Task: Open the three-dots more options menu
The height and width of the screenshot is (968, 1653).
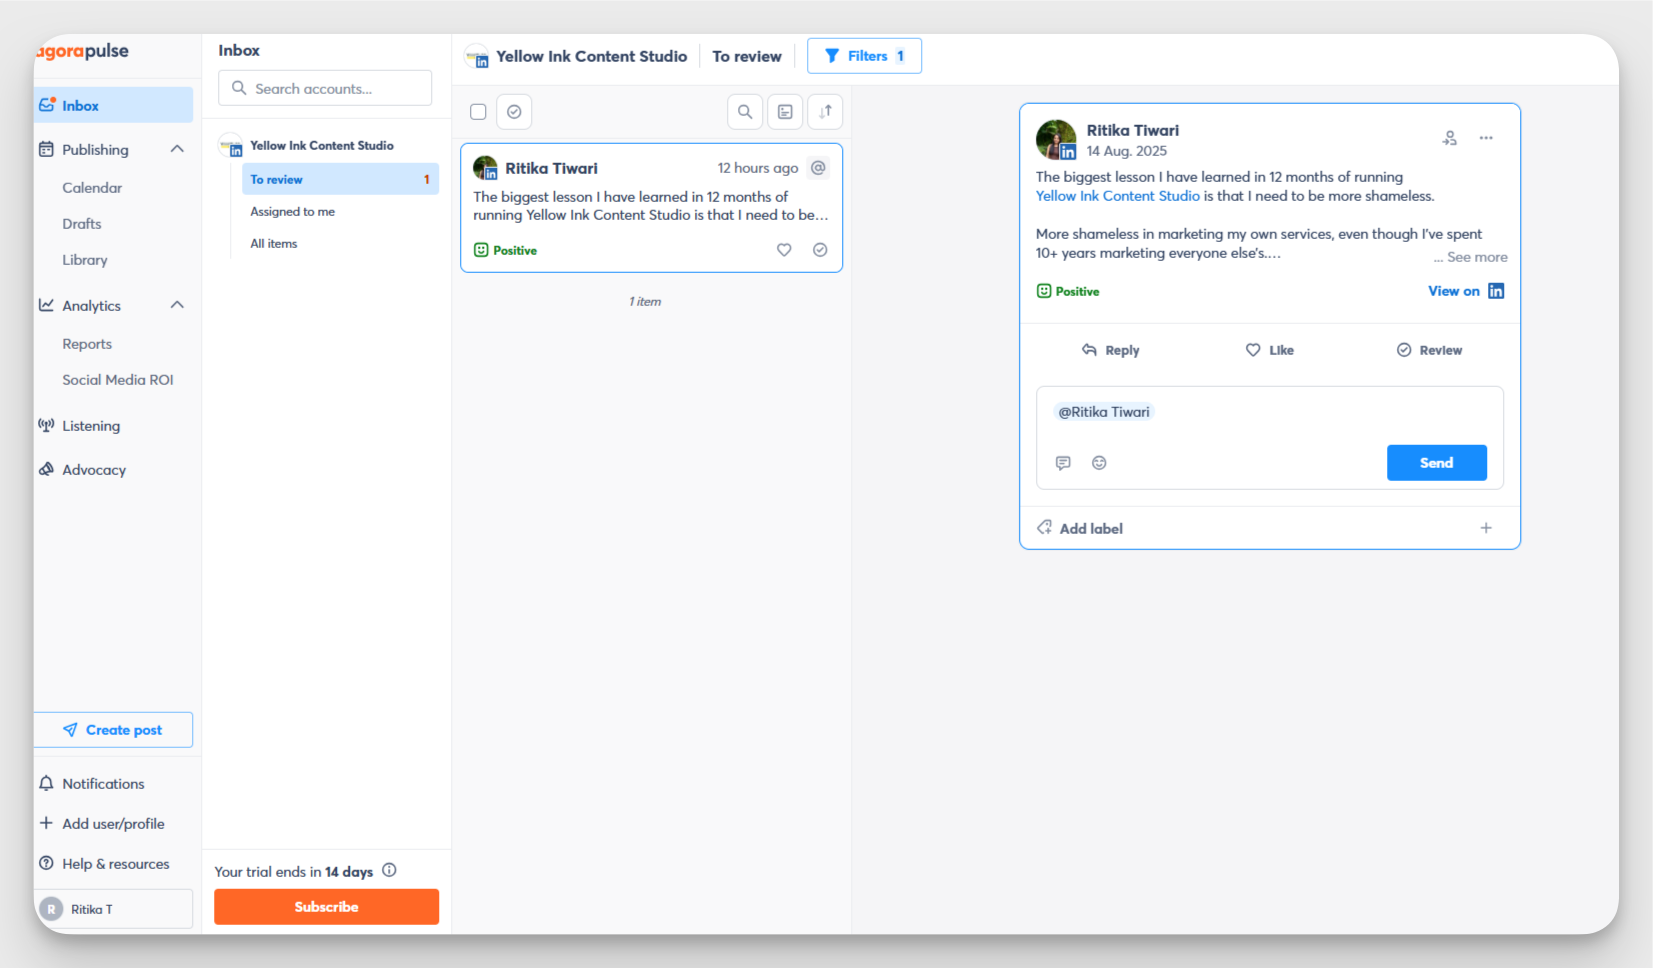Action: (1486, 138)
